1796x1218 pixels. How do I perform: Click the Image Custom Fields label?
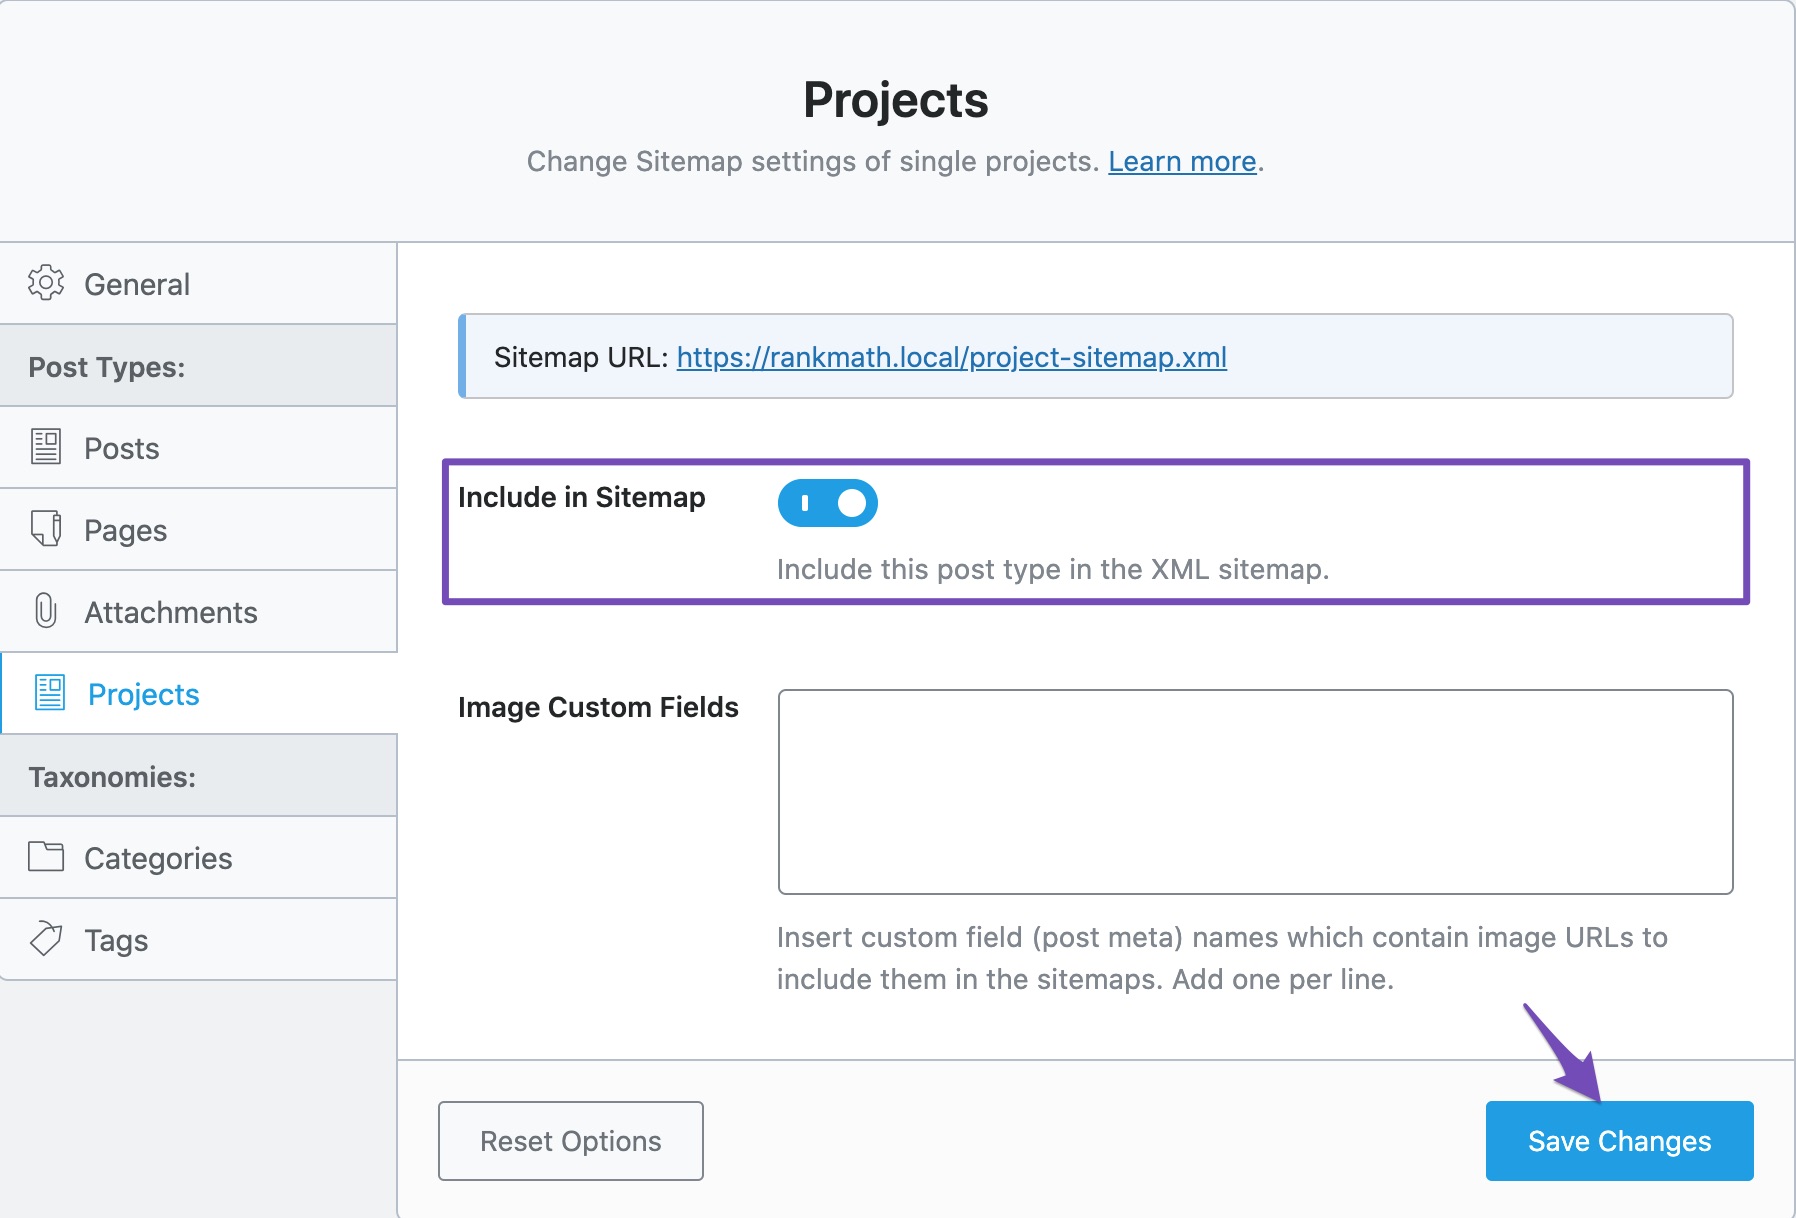coord(598,707)
